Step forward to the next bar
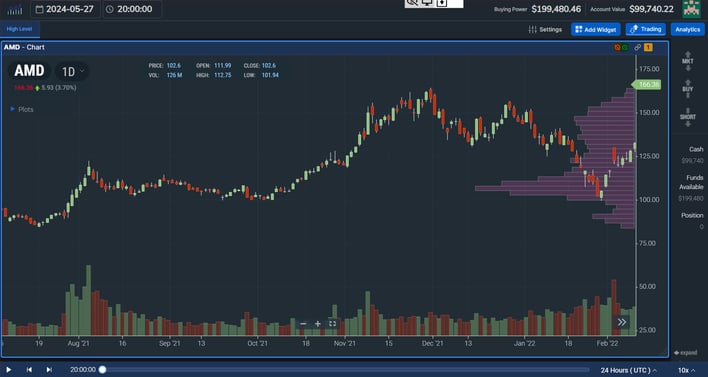 [x=49, y=369]
